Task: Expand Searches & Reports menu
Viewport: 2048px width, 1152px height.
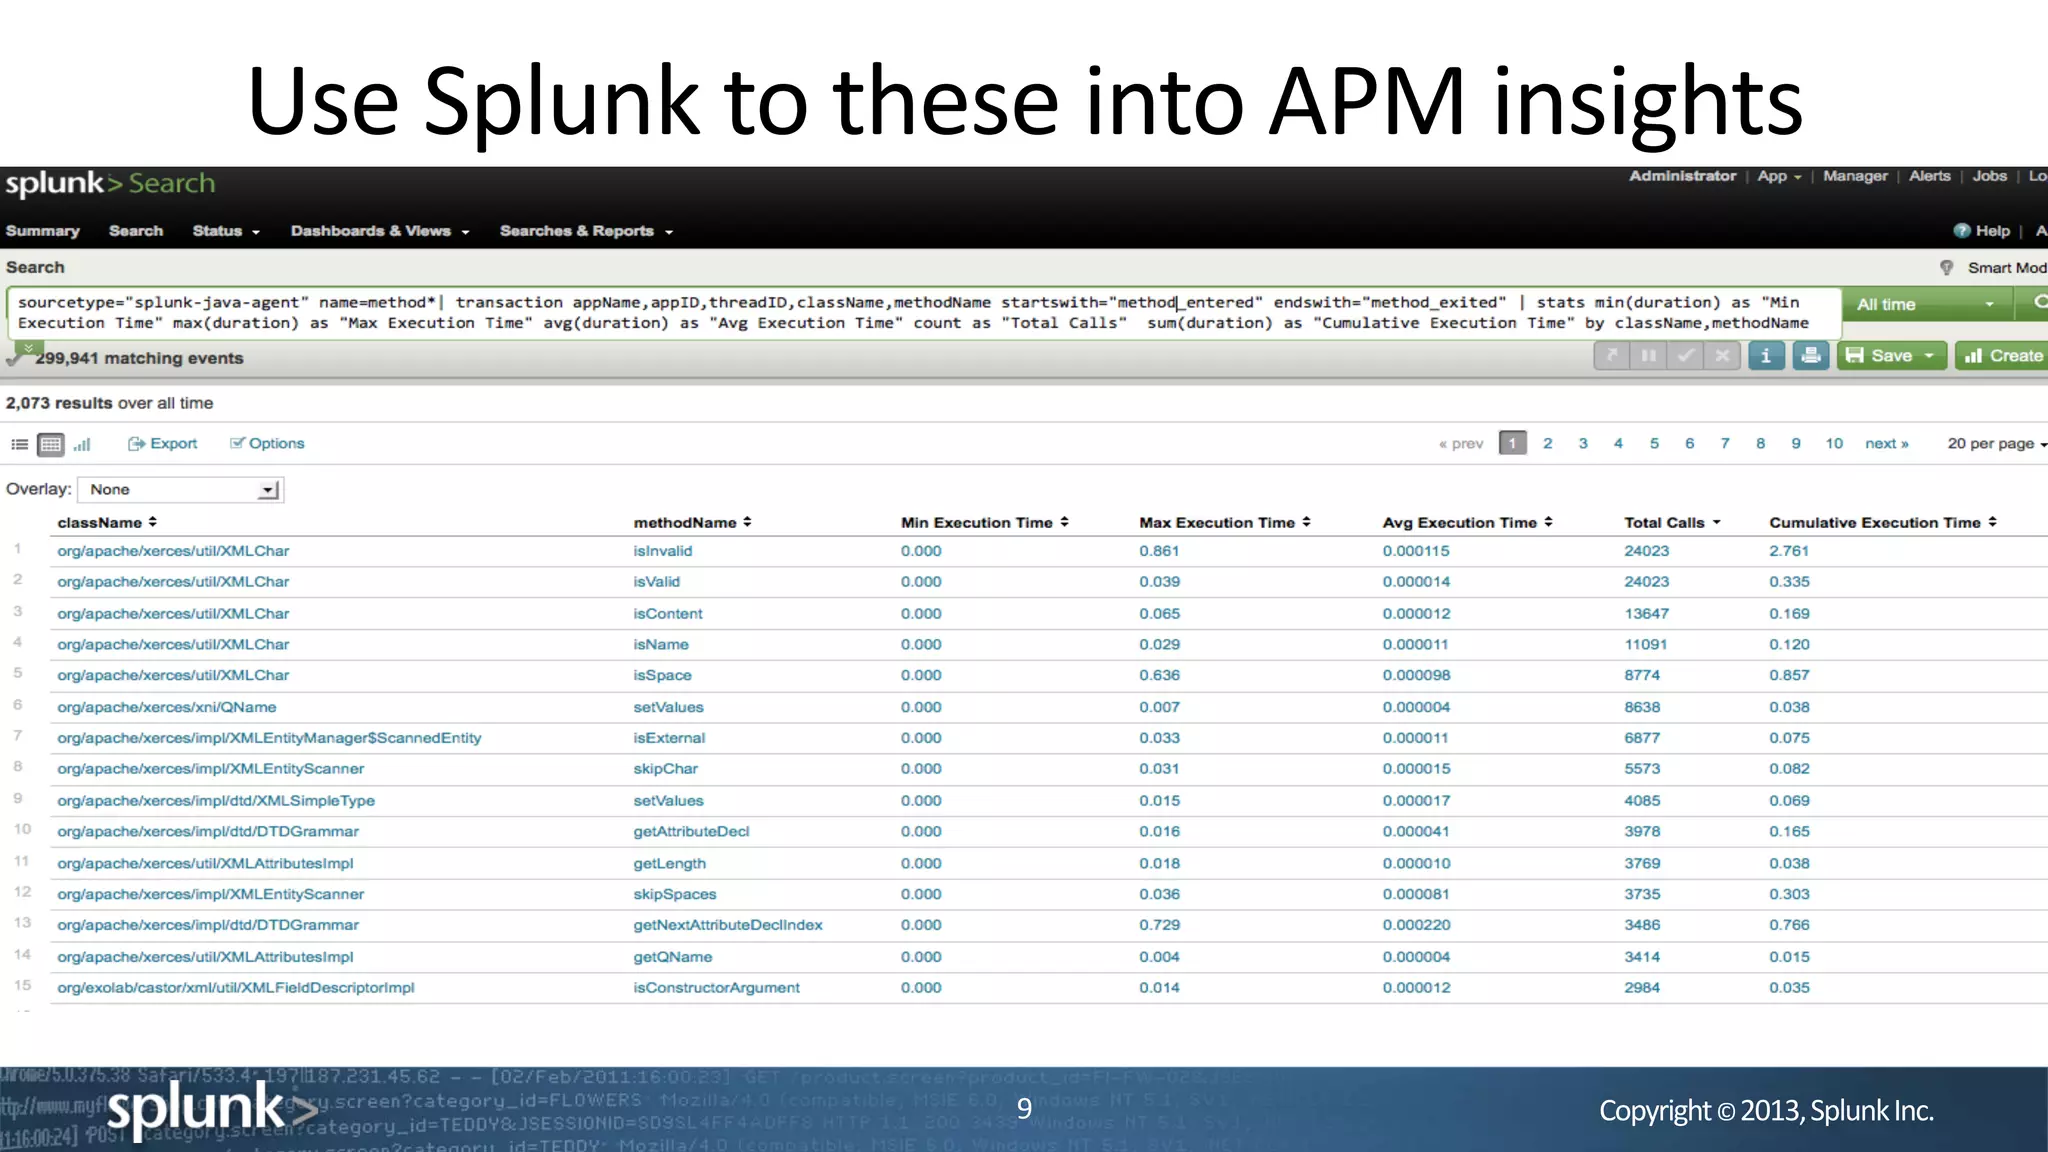Action: point(586,231)
